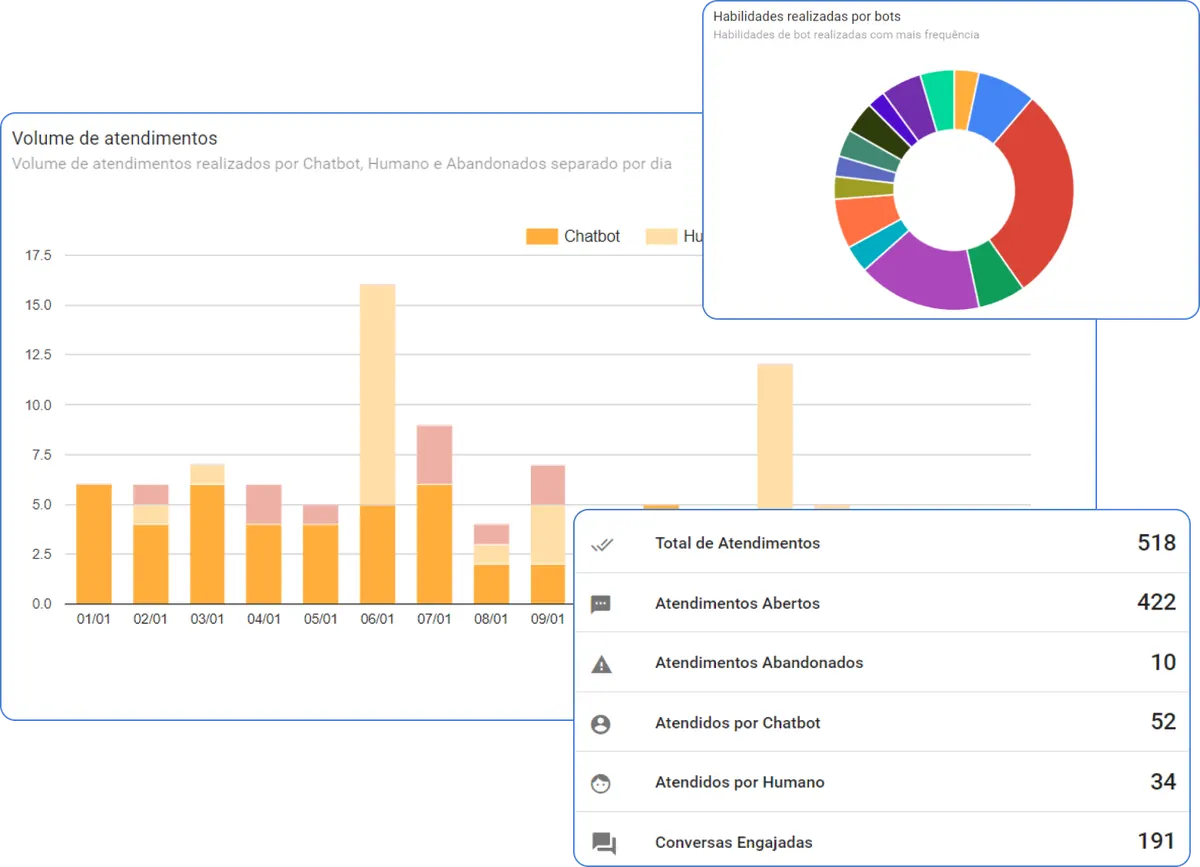Toggle the Chatbot series in the chart legend

click(573, 237)
